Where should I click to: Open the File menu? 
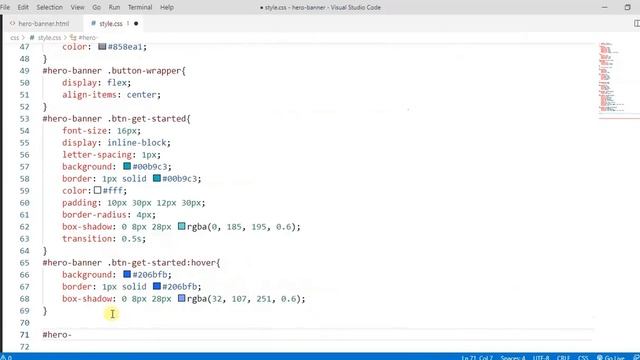tap(5, 7)
